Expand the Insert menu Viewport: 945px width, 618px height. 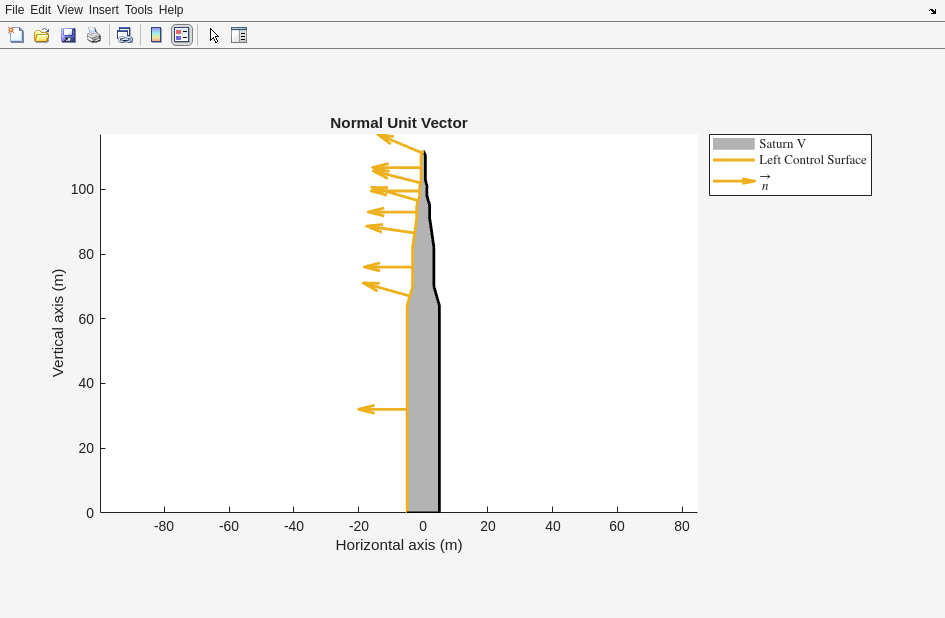(103, 10)
